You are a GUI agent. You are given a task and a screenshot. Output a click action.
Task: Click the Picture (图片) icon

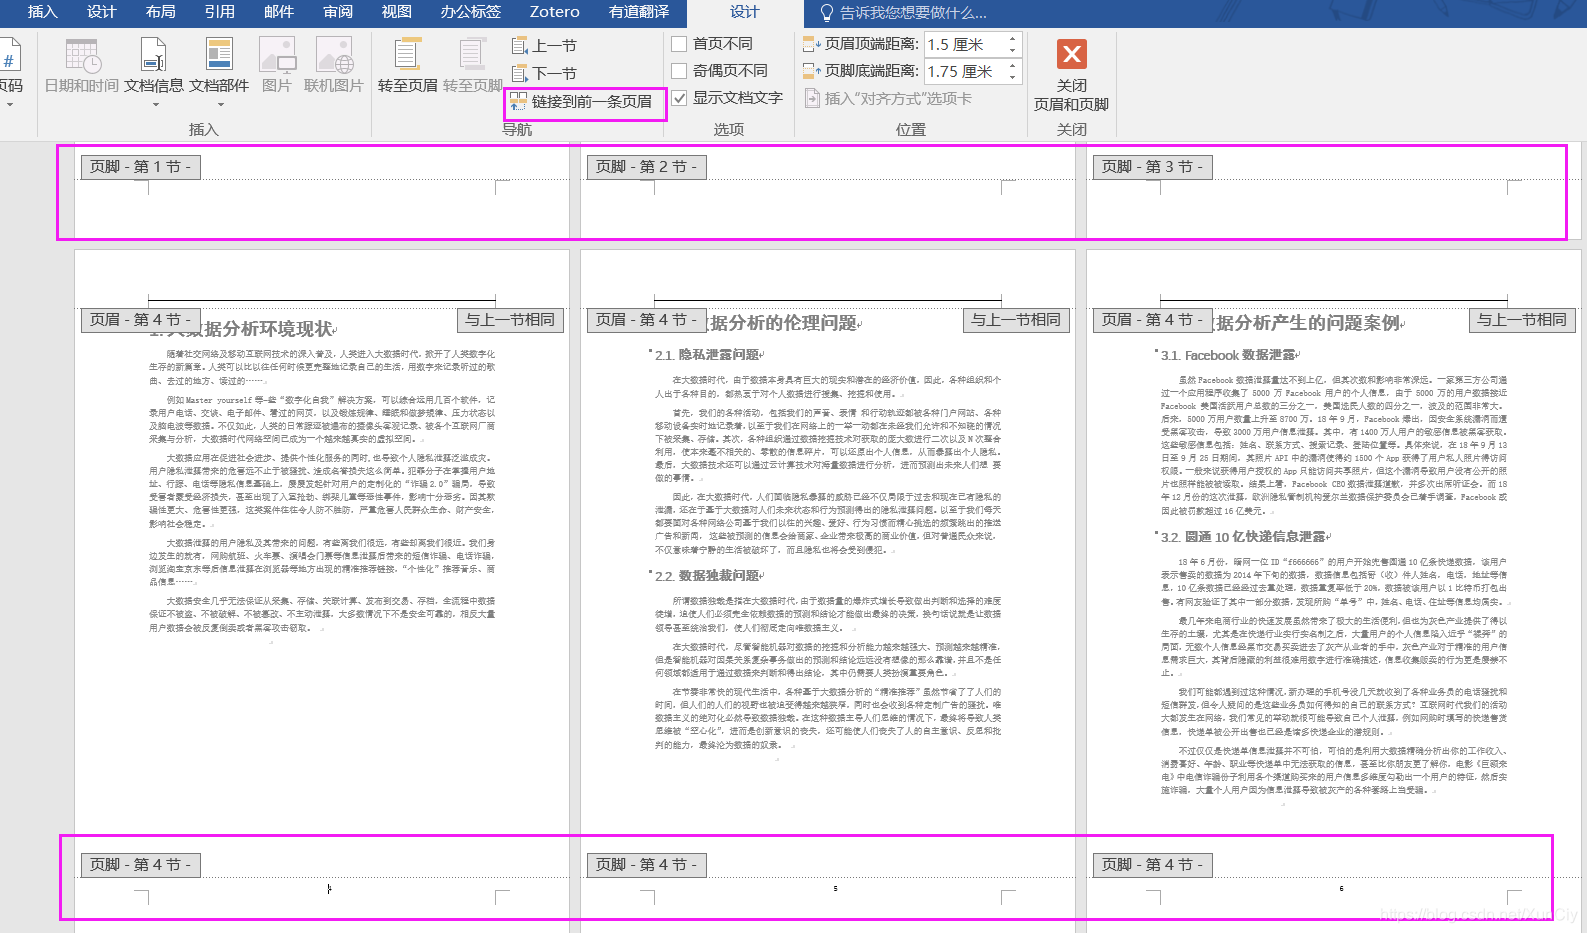tap(277, 56)
